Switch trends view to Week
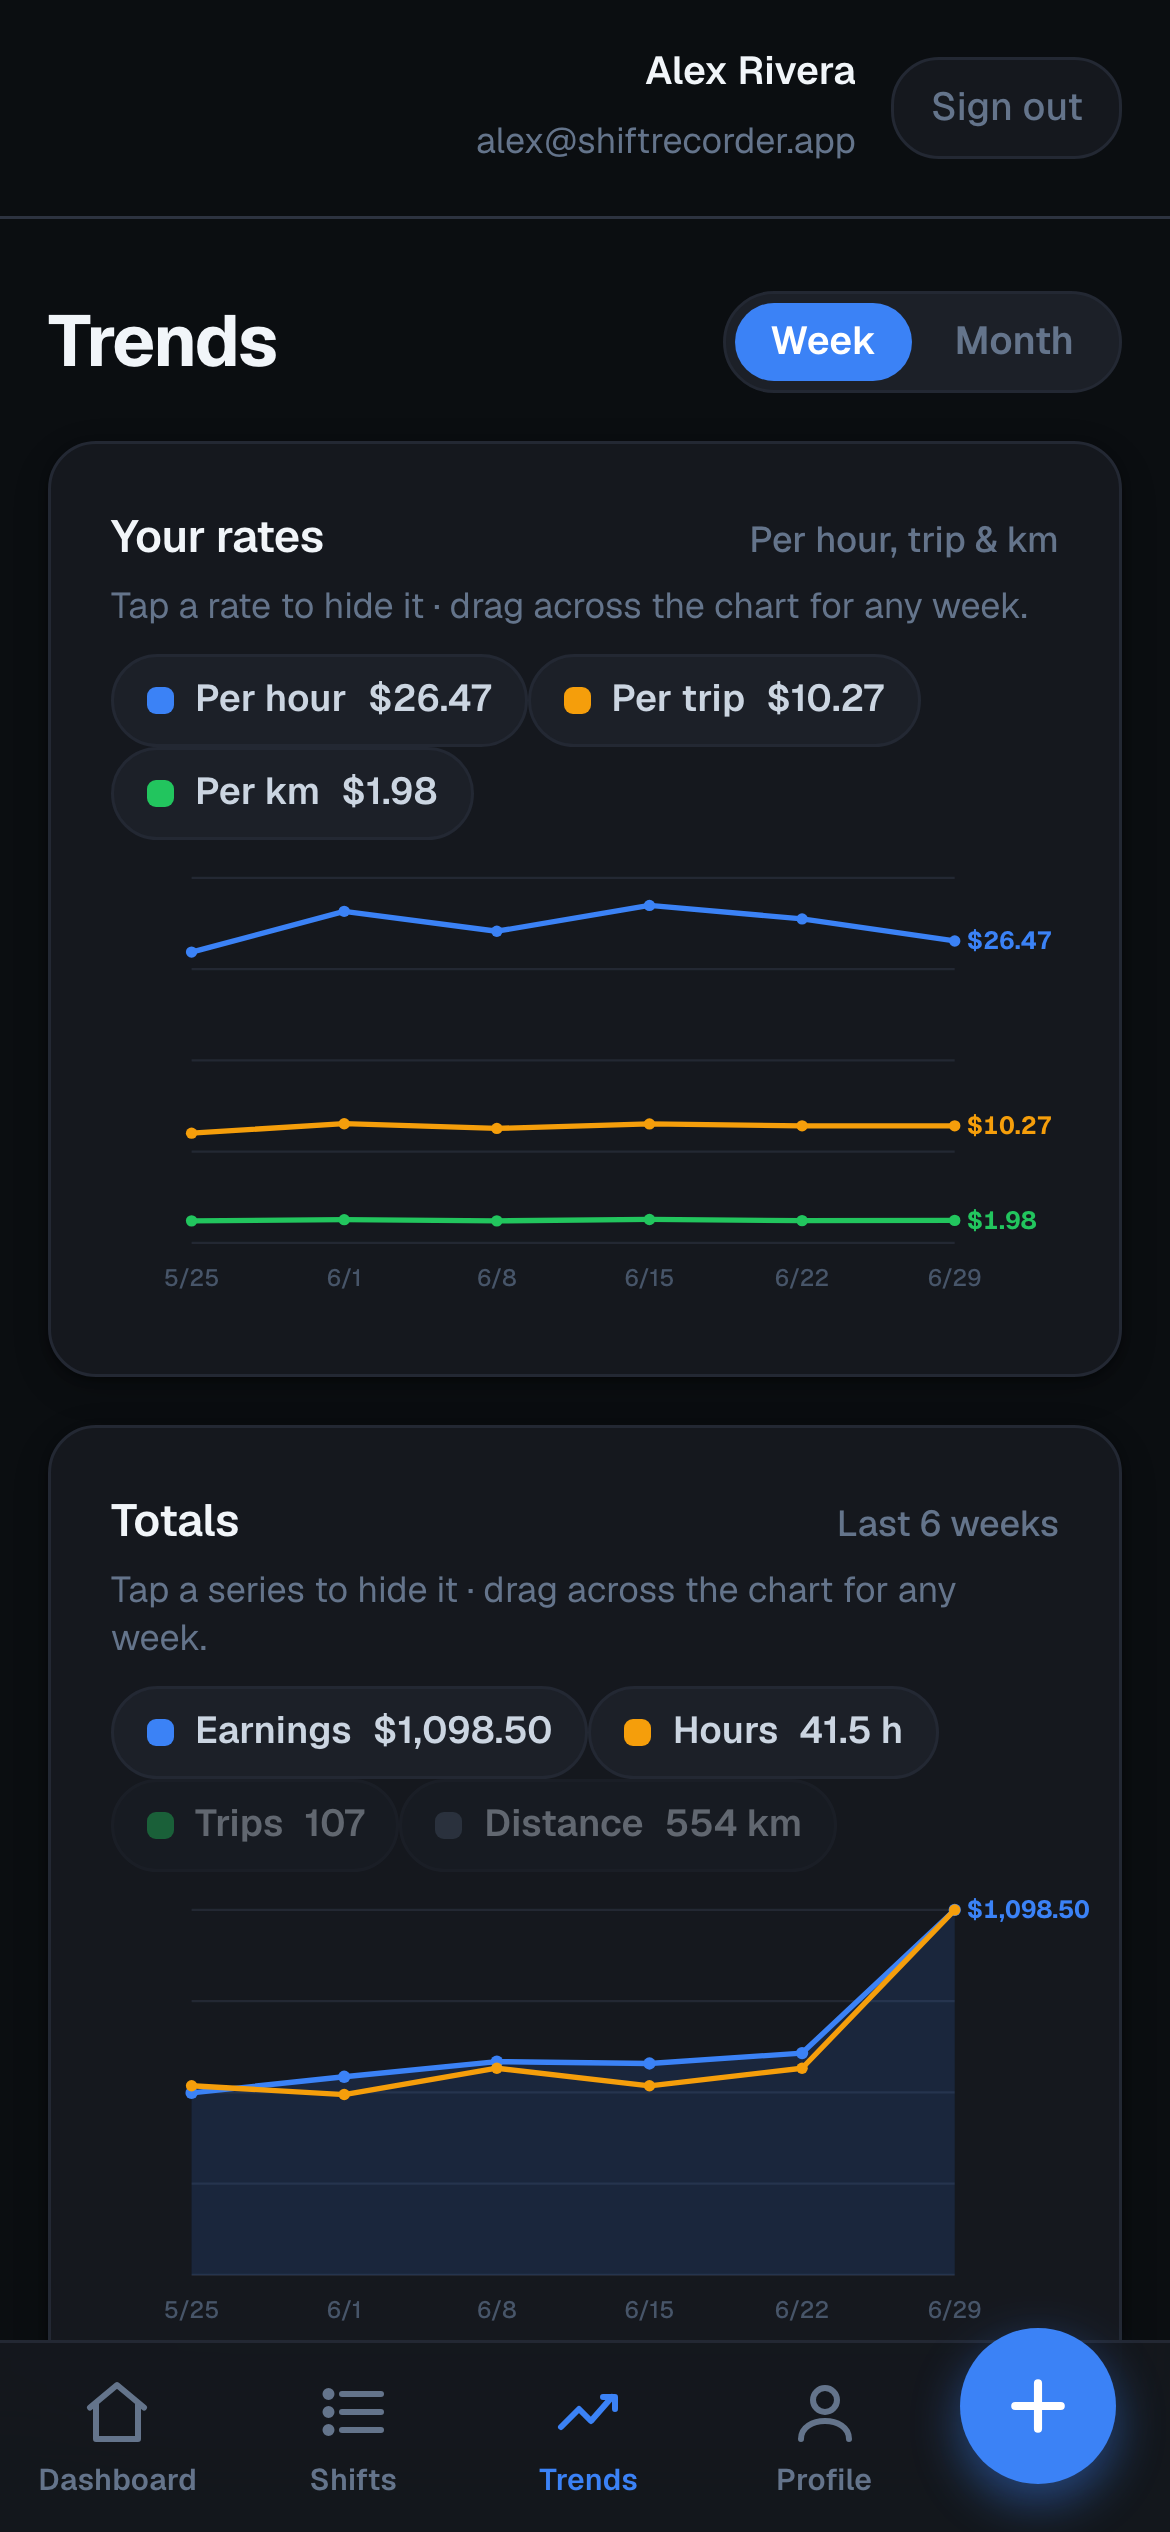 823,341
